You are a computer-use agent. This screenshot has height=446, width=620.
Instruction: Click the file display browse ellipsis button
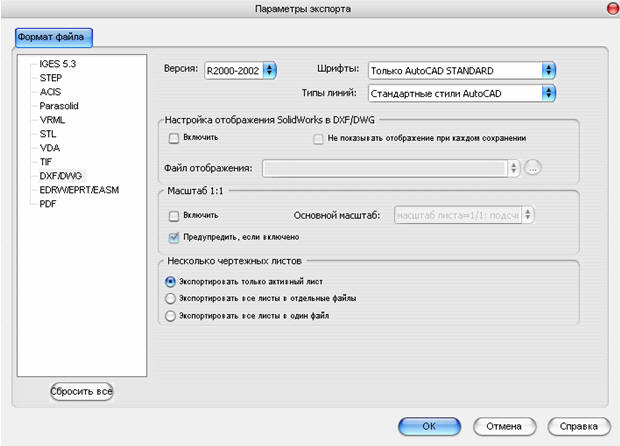tap(533, 168)
